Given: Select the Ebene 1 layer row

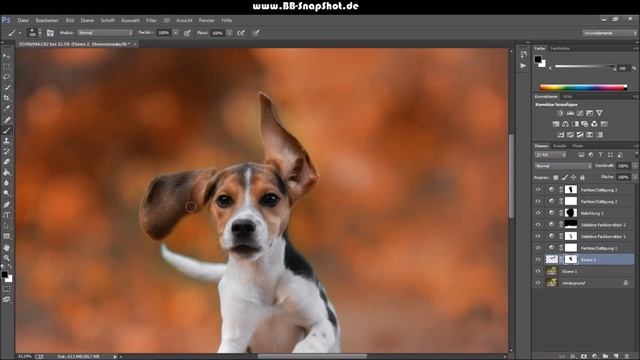Looking at the screenshot, I should (x=584, y=271).
